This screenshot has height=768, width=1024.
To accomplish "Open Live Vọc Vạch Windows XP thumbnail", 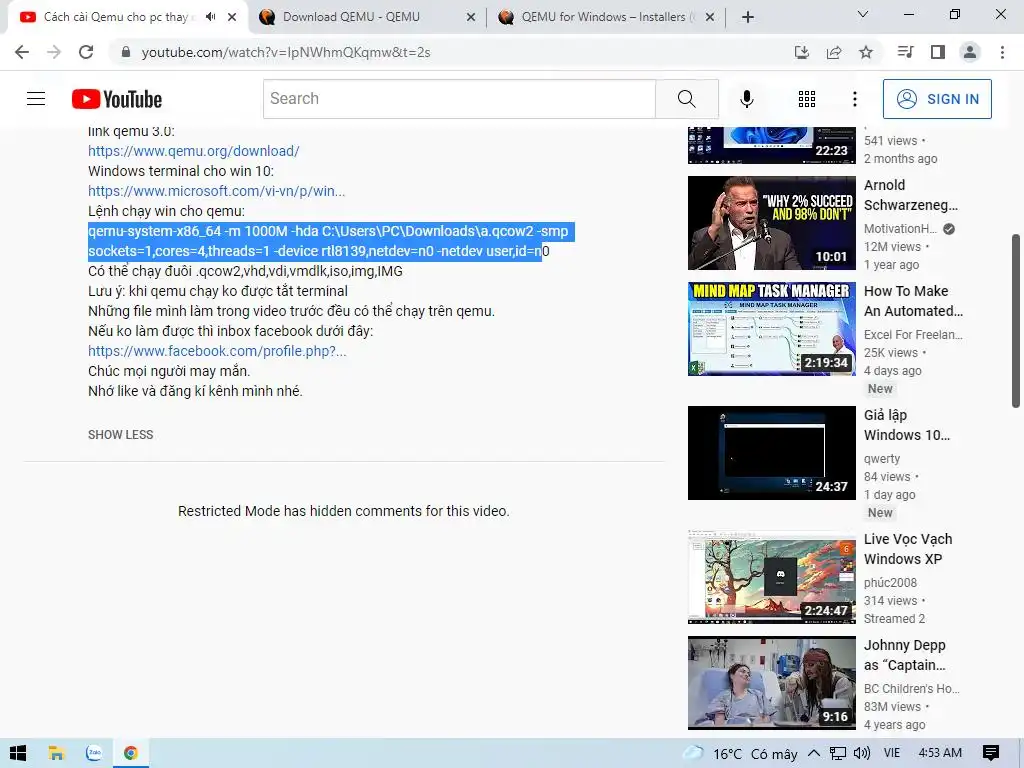I will (771, 577).
